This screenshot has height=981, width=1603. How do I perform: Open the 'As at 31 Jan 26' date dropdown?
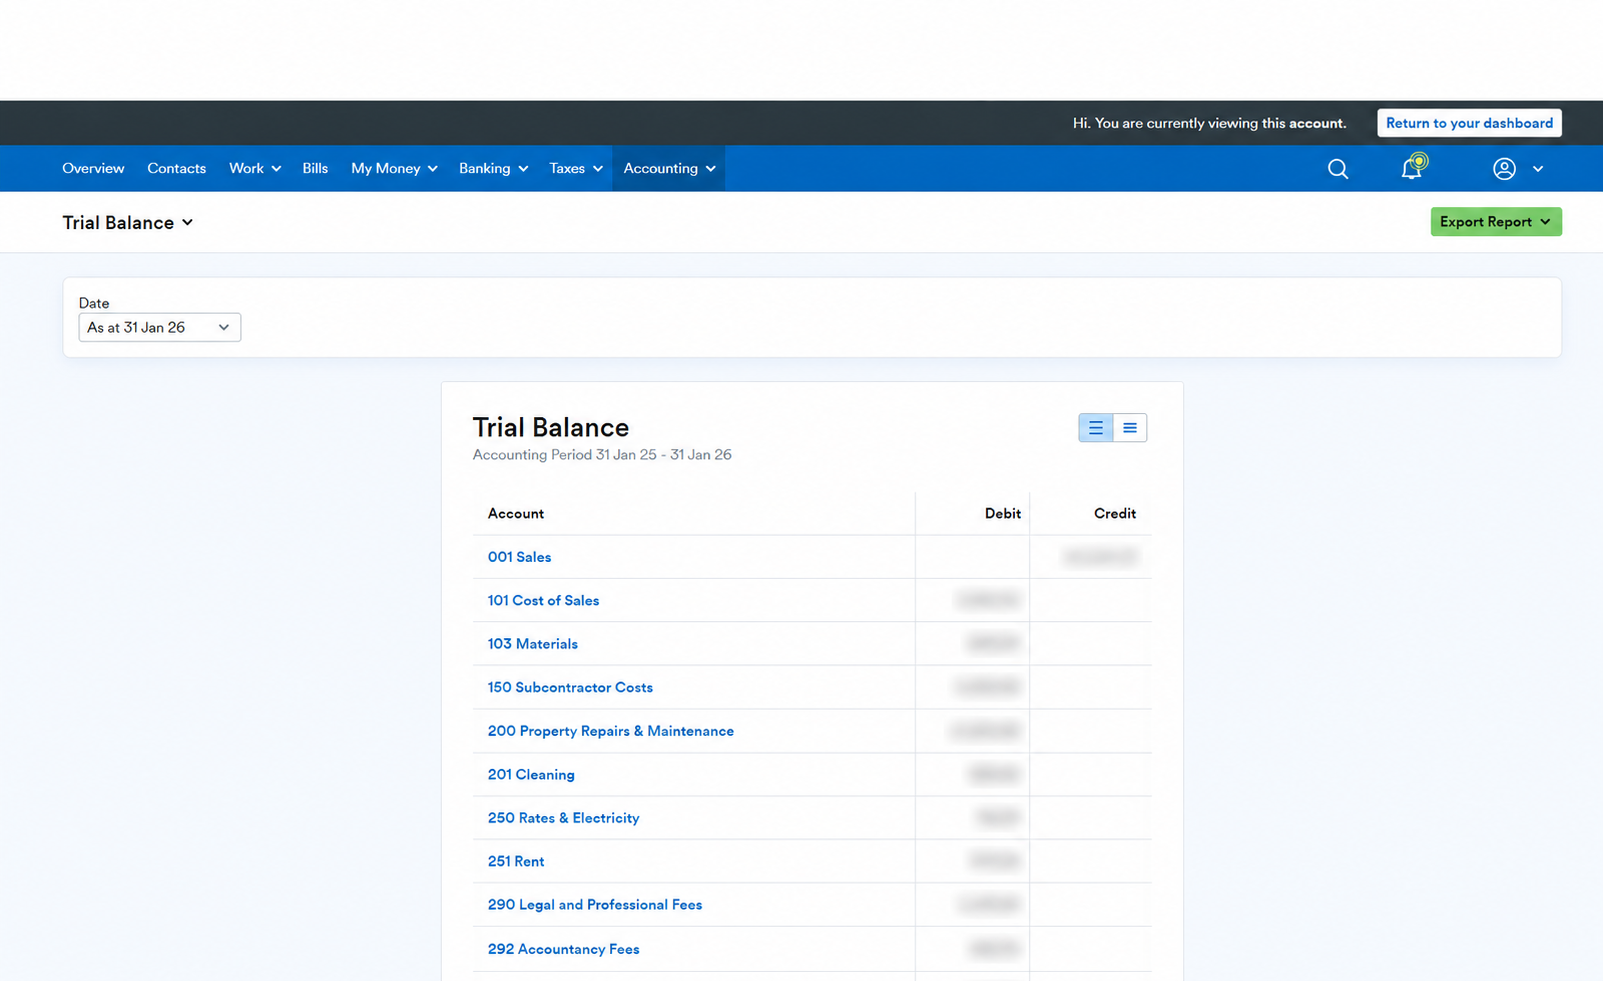[x=160, y=328]
